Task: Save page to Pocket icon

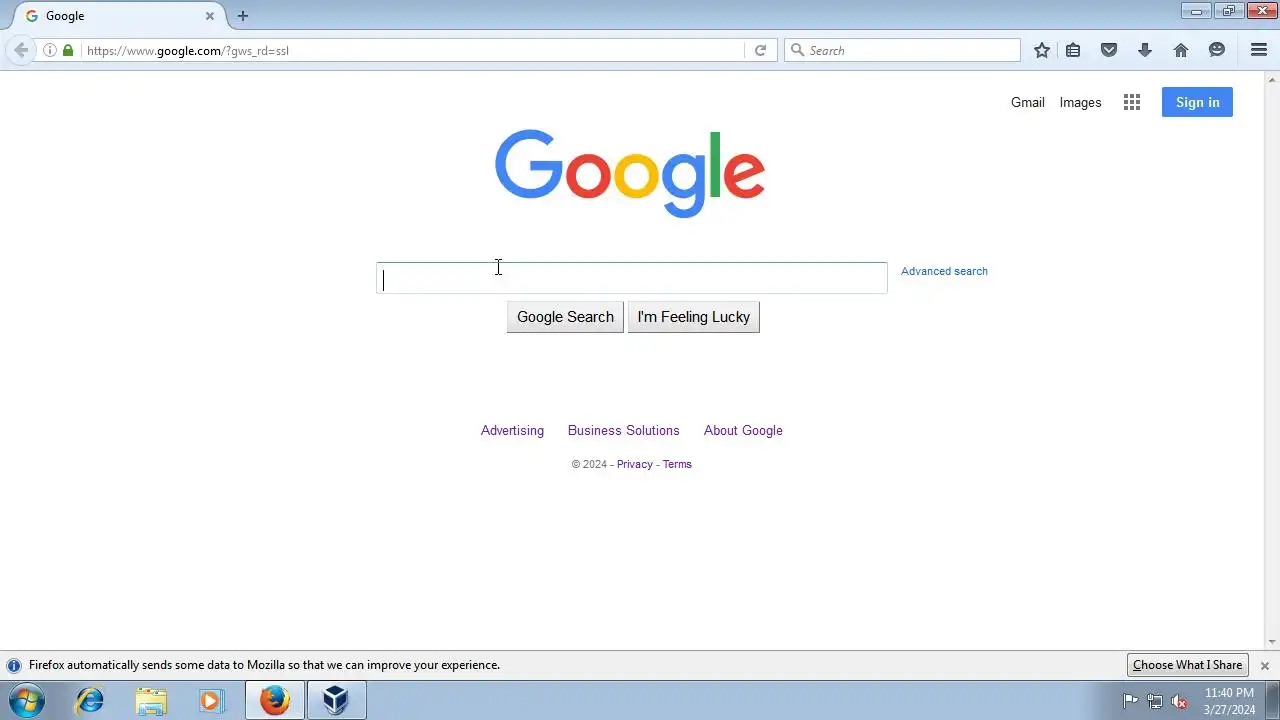Action: (1109, 50)
